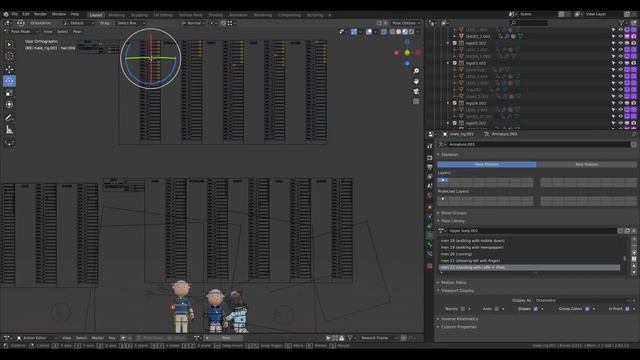The image size is (640, 360).
Task: Toggle the Axes checkbox in Viewport Display
Action: (x=496, y=309)
